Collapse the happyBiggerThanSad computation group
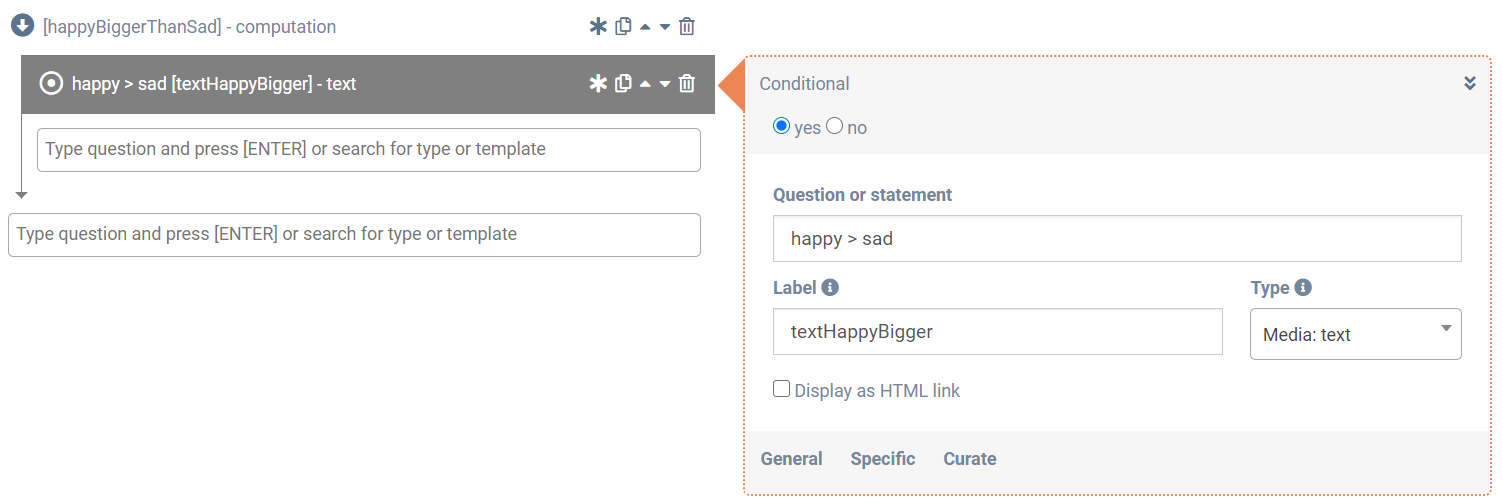Image resolution: width=1503 pixels, height=504 pixels. (22, 26)
